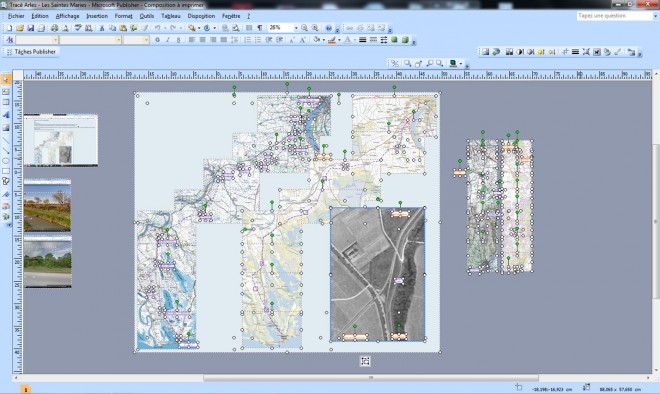Viewport: 660px width, 394px height.
Task: Click the Insert Picture icon in Picture toolbar
Action: 485,52
